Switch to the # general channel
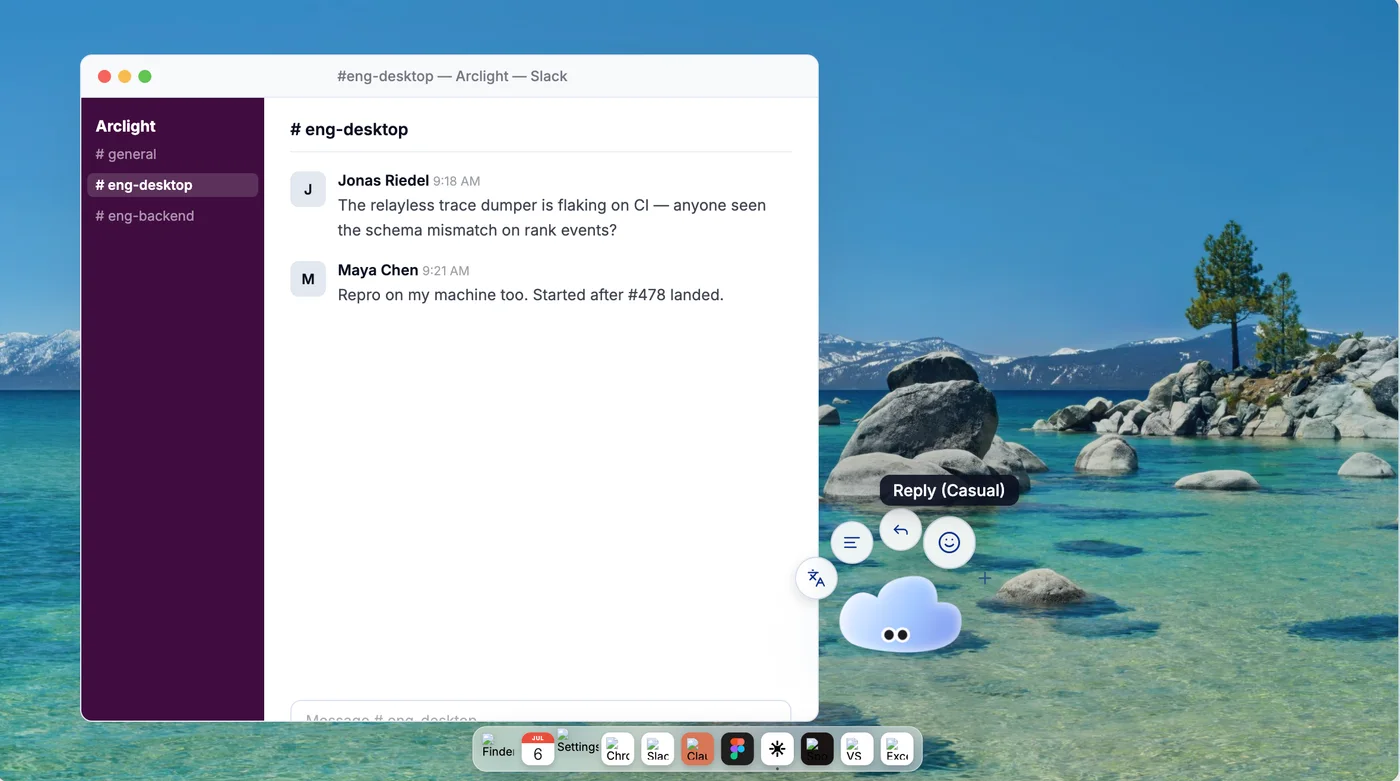Screen dimensions: 1400x781 point(172,154)
